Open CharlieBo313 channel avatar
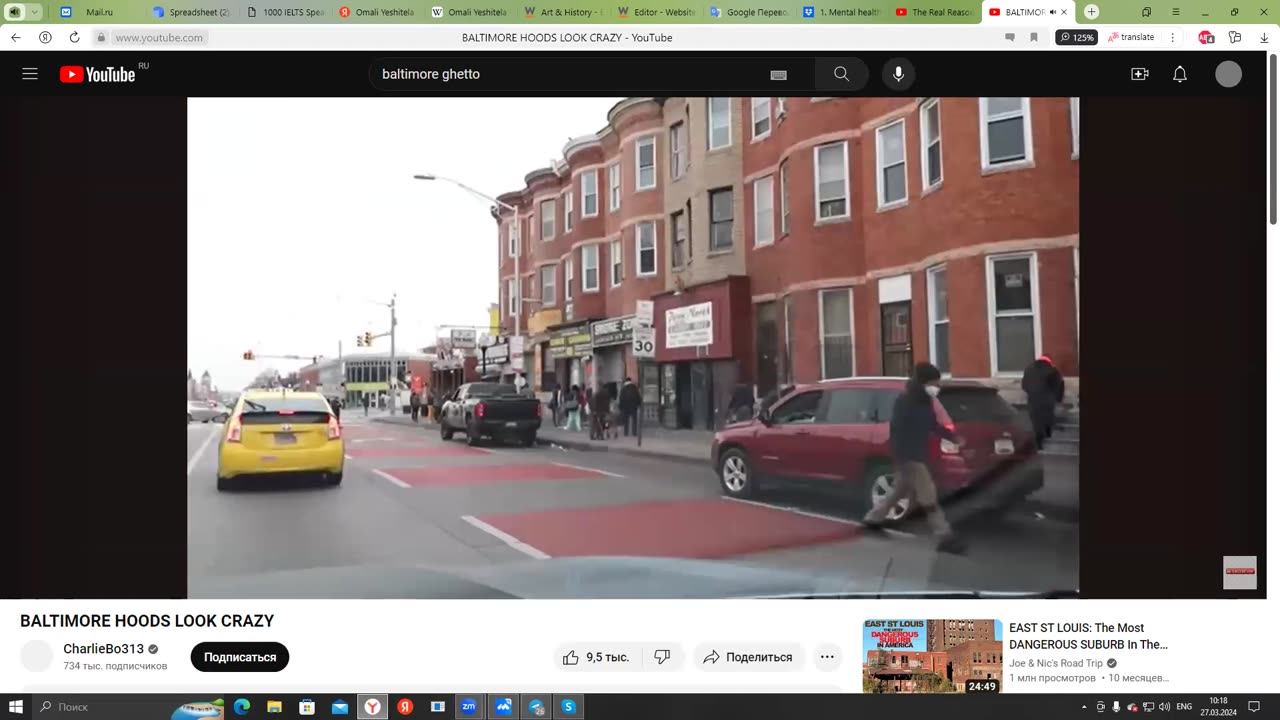This screenshot has height=720, width=1280. pos(37,656)
